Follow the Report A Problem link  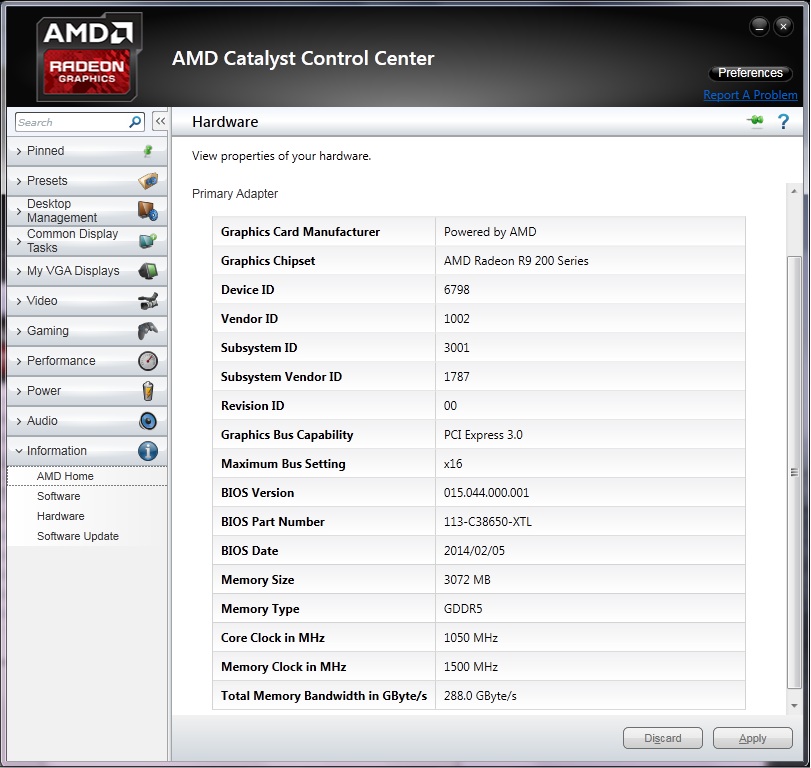pos(750,95)
